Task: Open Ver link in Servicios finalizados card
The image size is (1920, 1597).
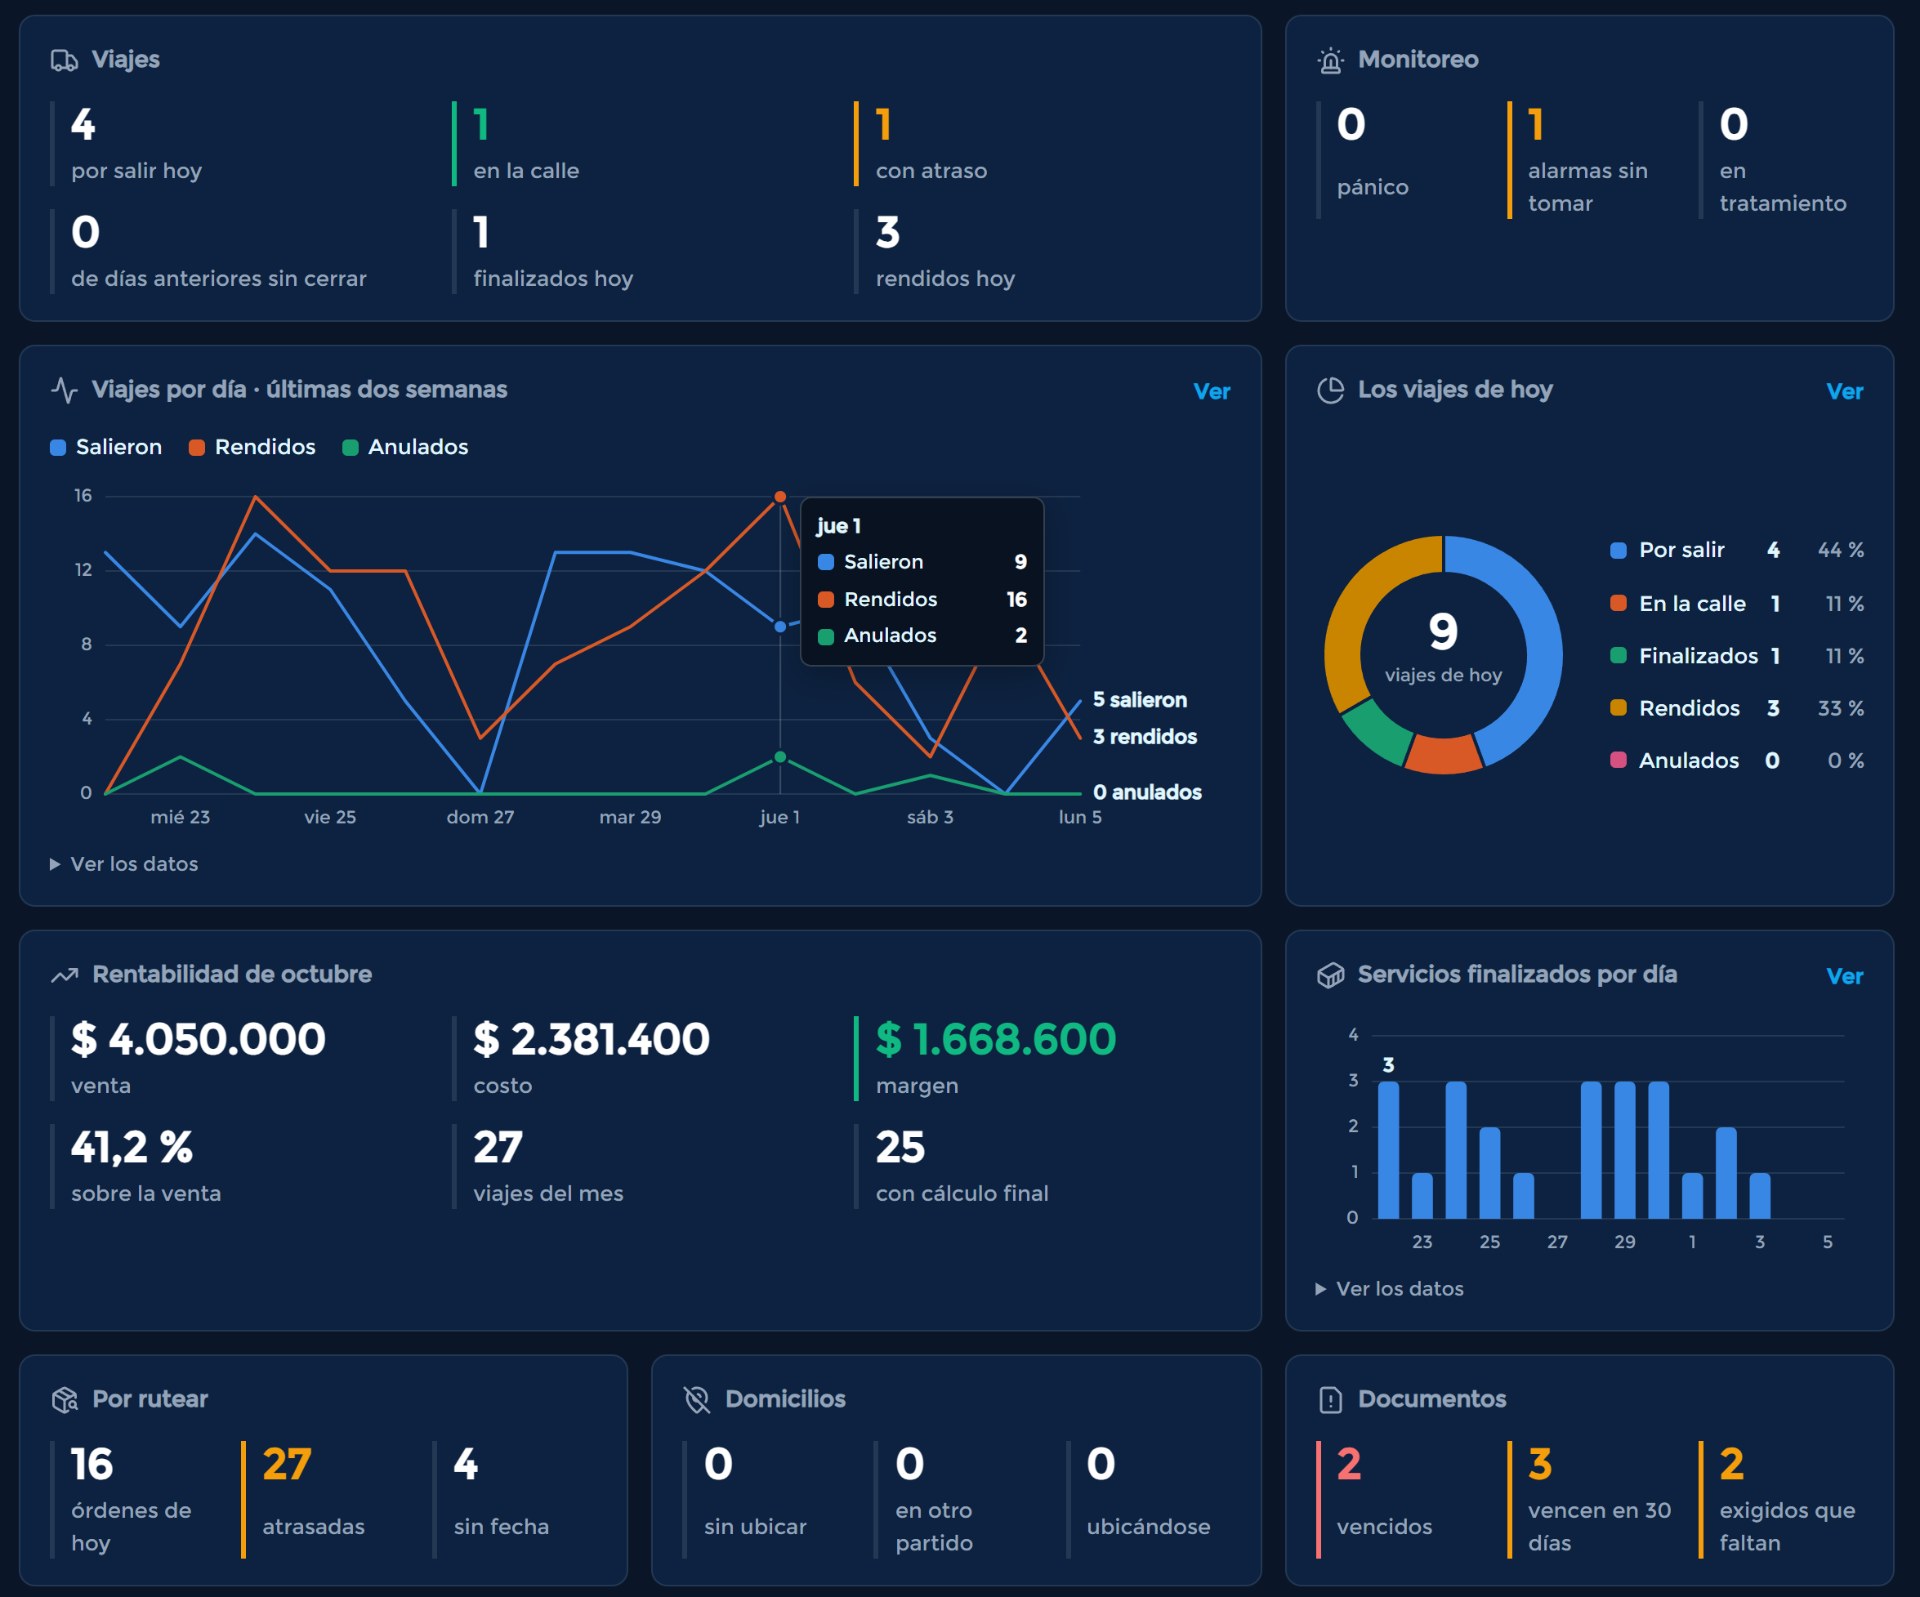Action: pos(1844,977)
